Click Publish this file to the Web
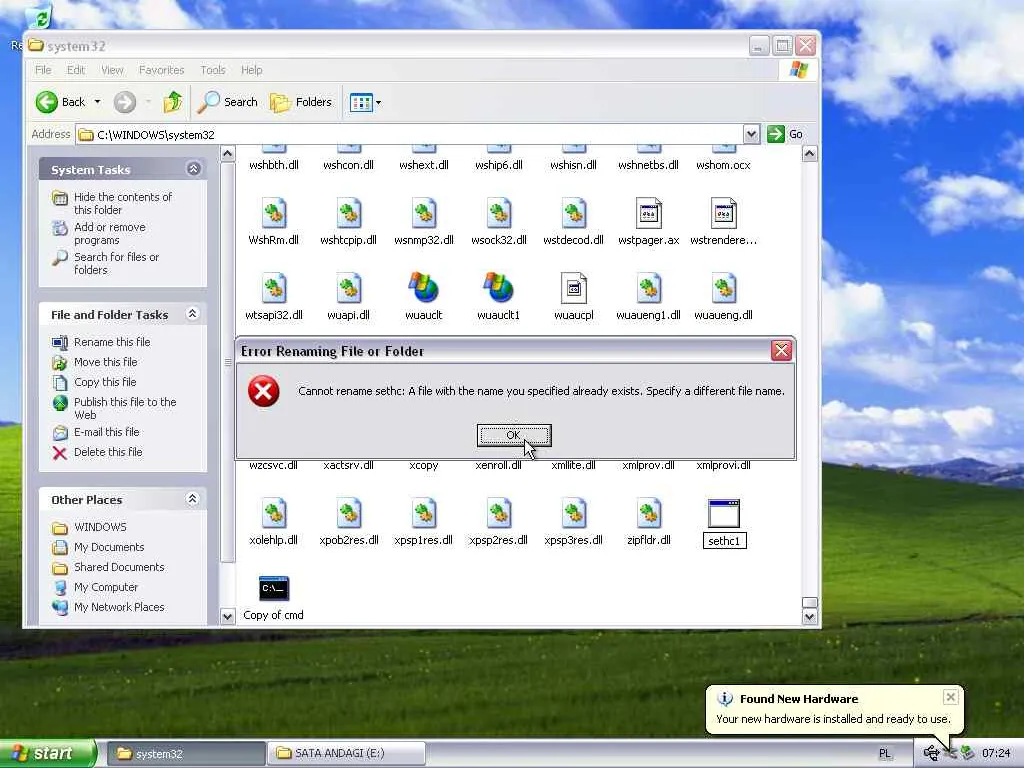This screenshot has width=1024, height=768. pyautogui.click(x=125, y=408)
